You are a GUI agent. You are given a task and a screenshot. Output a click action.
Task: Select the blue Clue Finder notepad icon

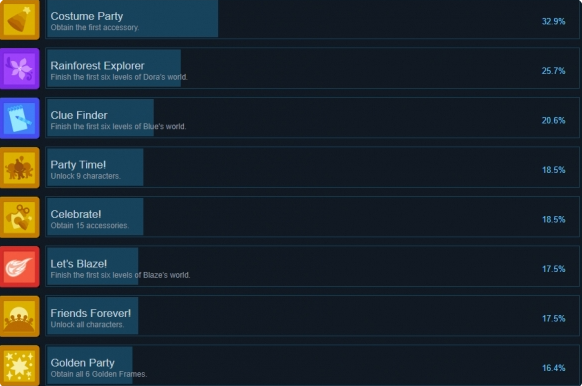(20, 118)
